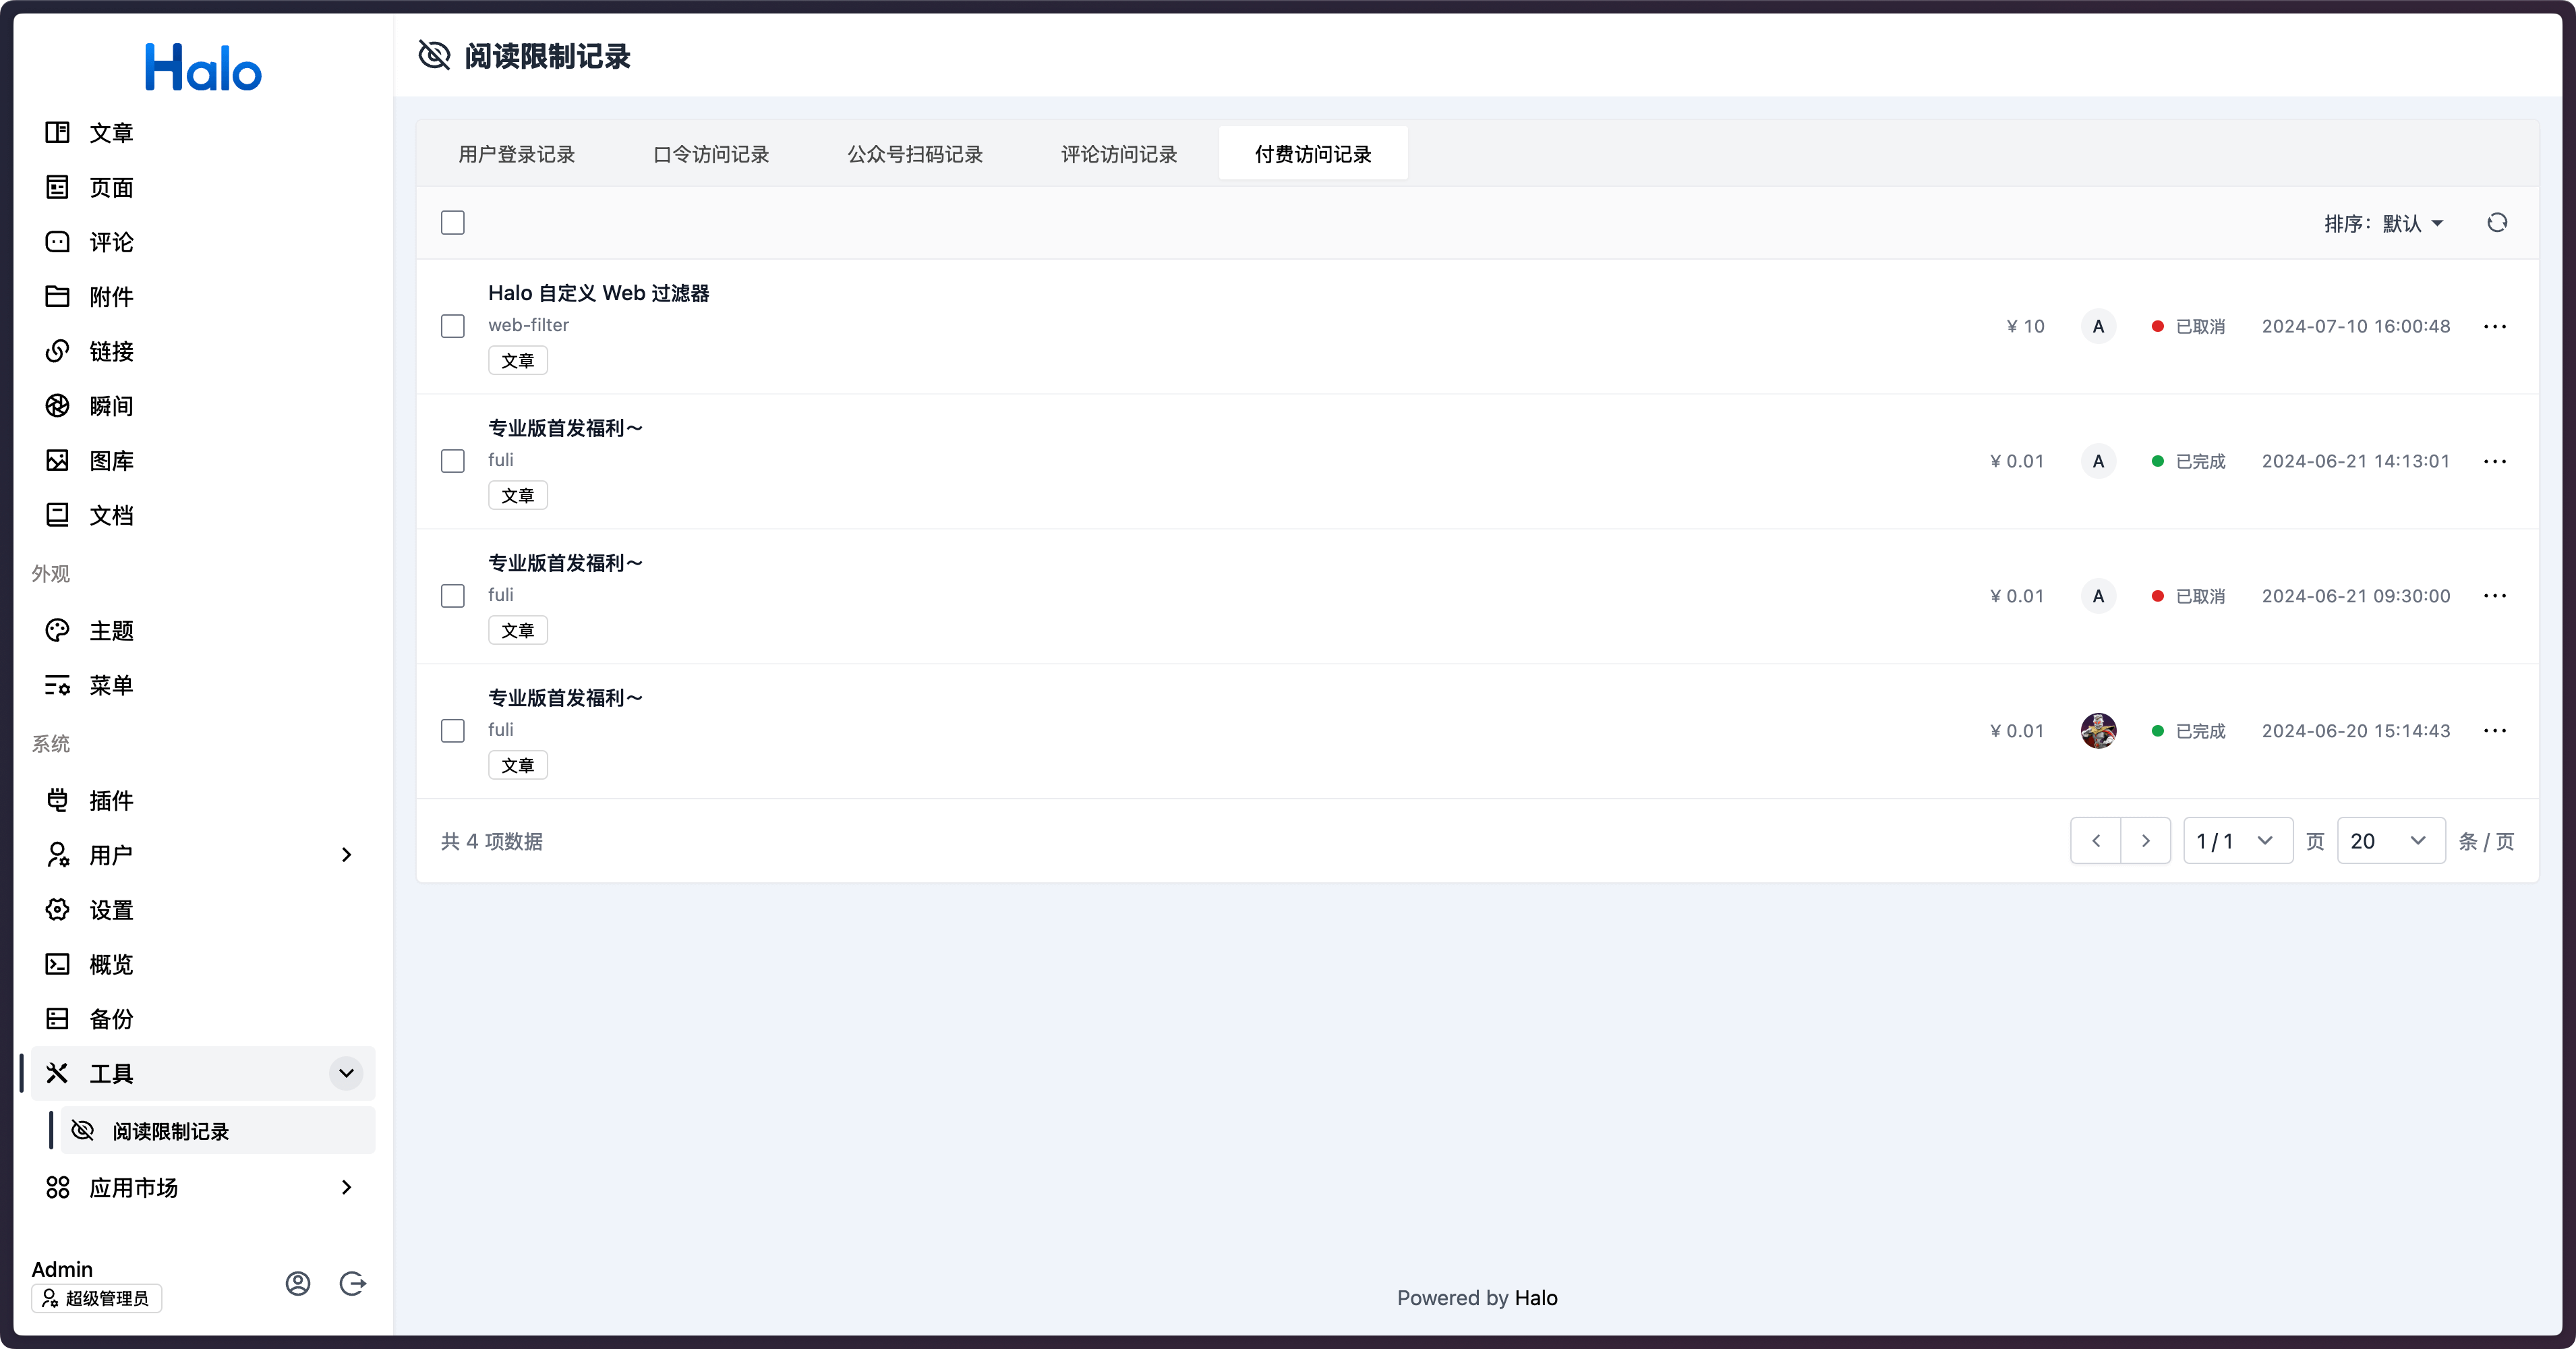
Task: Select 阅读限制记录 in the sidebar submenu
Action: pos(217,1131)
